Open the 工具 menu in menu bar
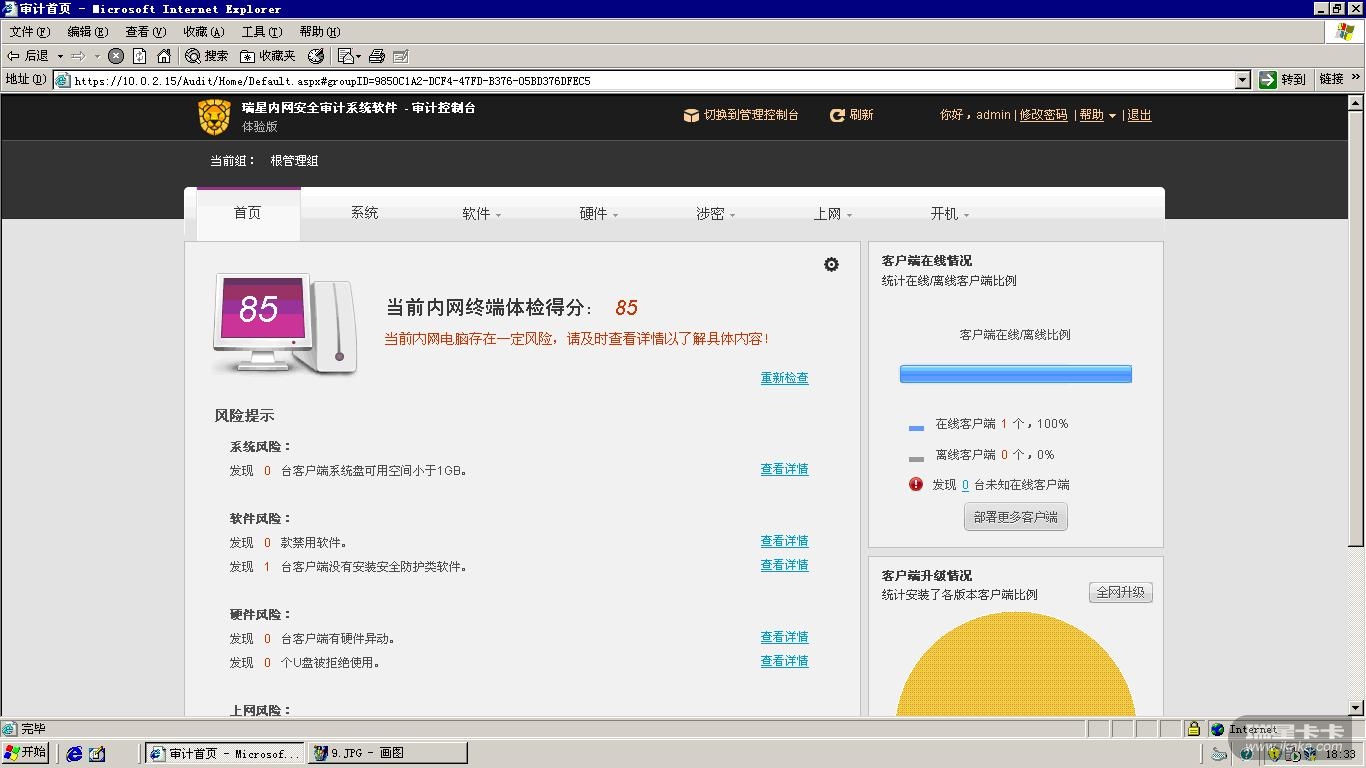The width and height of the screenshot is (1366, 768). point(261,32)
